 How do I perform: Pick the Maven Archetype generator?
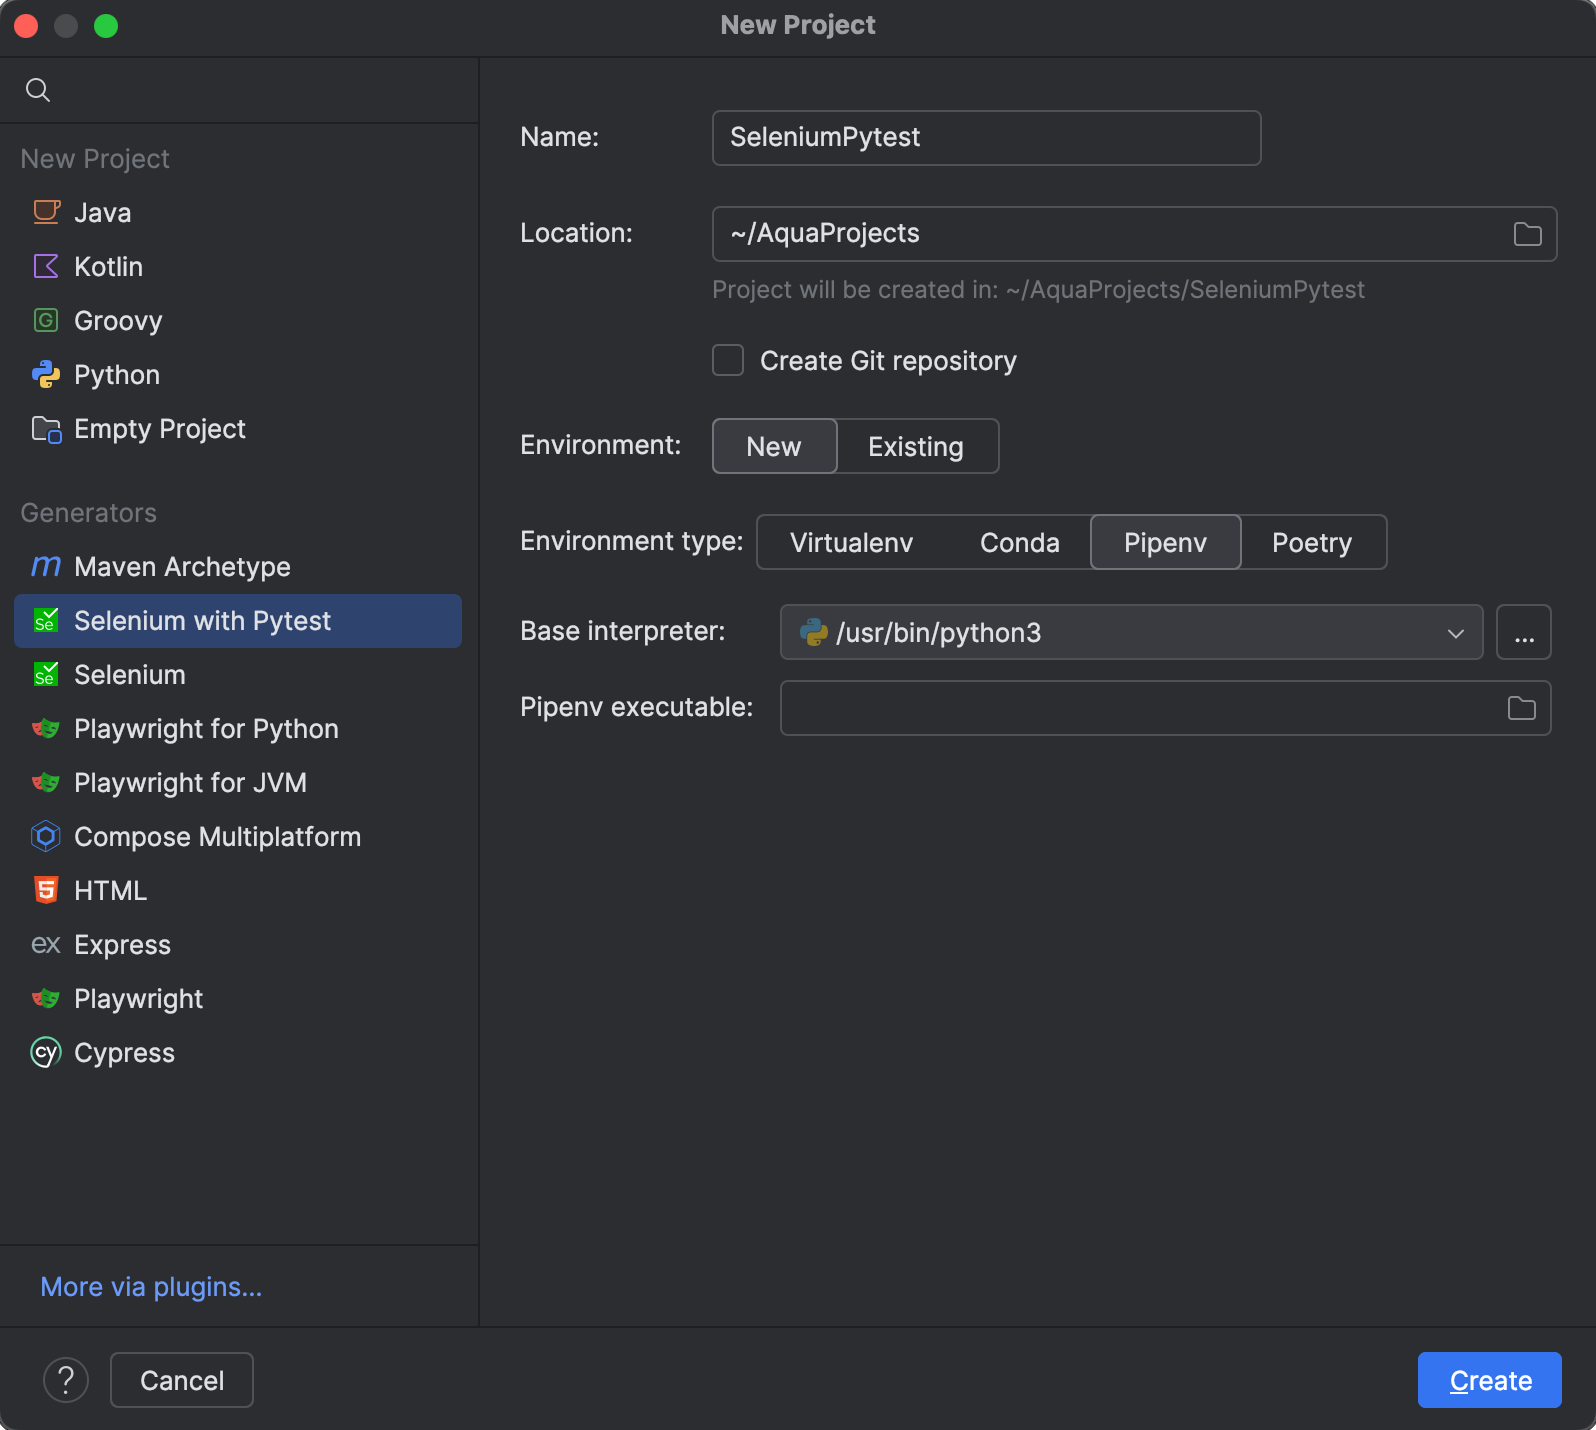pyautogui.click(x=181, y=567)
